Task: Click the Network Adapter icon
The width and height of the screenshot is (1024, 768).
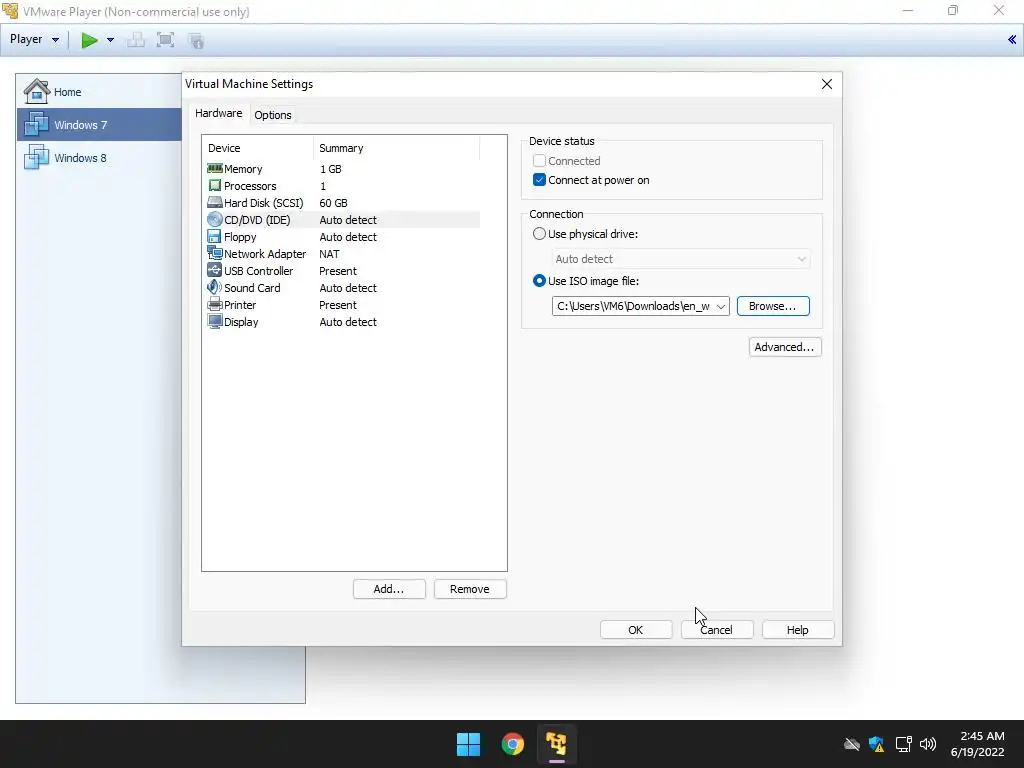Action: coord(214,253)
